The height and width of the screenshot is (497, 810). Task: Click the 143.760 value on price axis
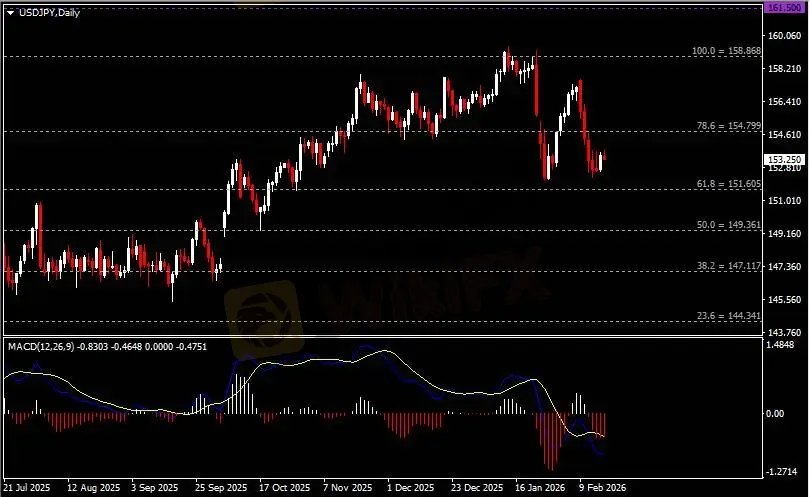(783, 332)
